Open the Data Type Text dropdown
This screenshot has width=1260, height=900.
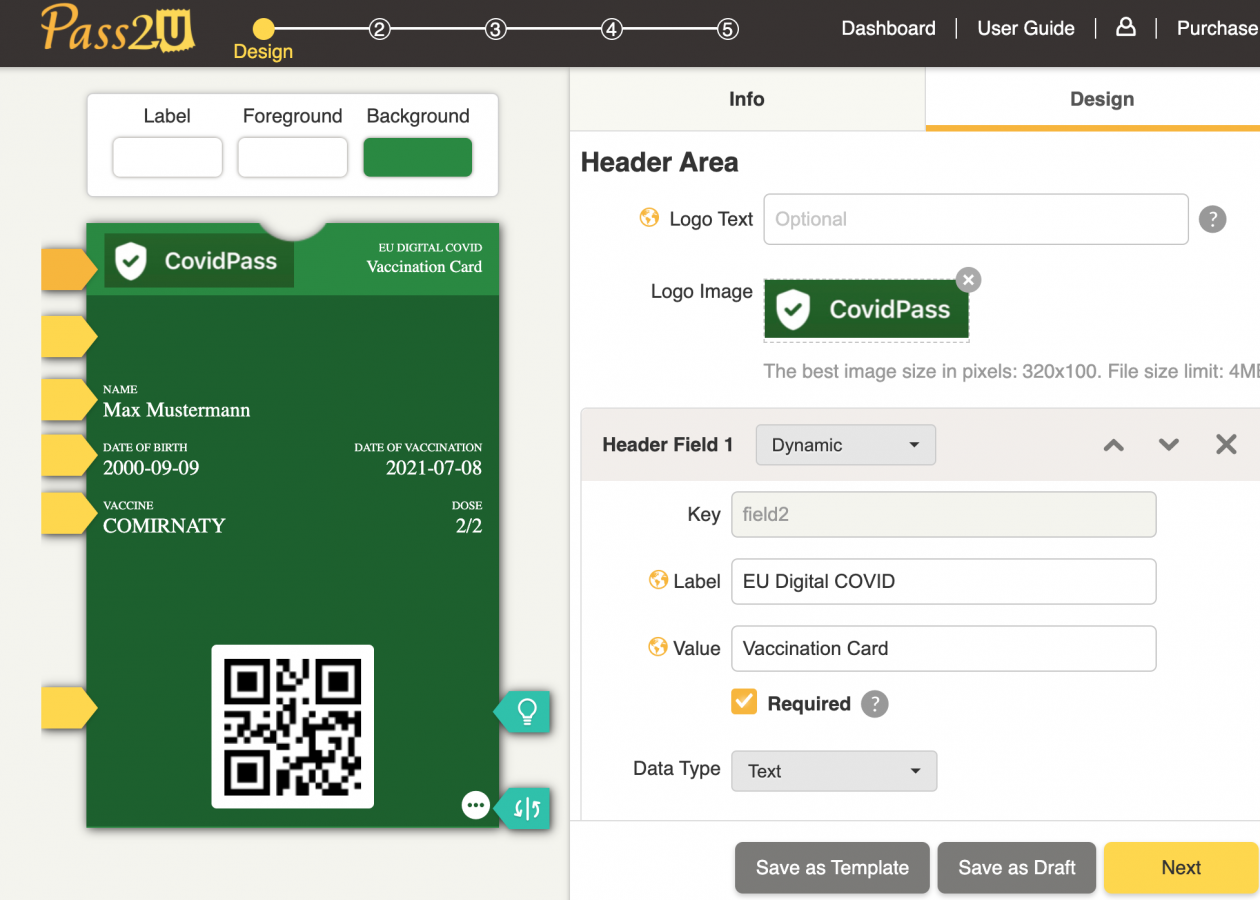coord(834,771)
